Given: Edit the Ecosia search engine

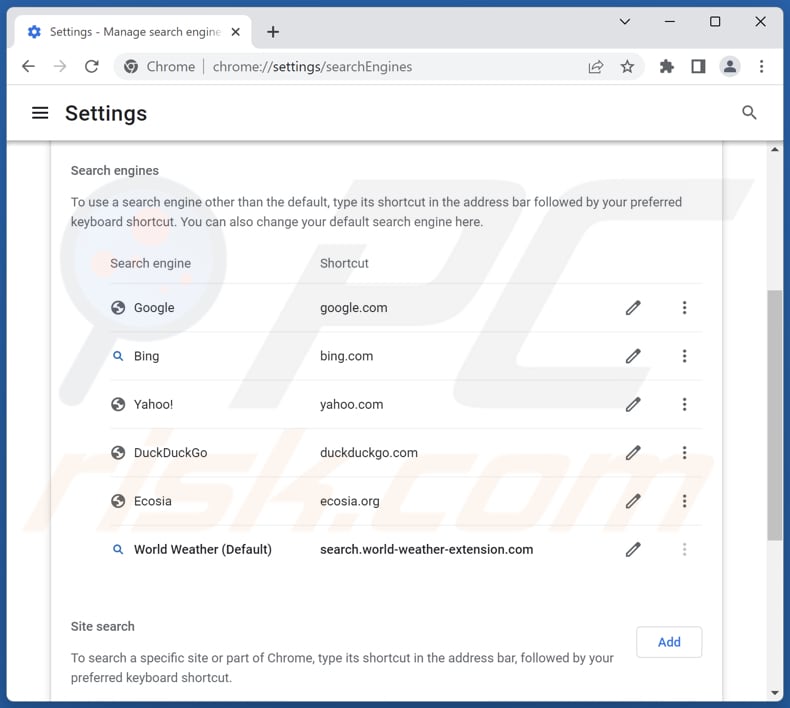Looking at the screenshot, I should pos(633,501).
